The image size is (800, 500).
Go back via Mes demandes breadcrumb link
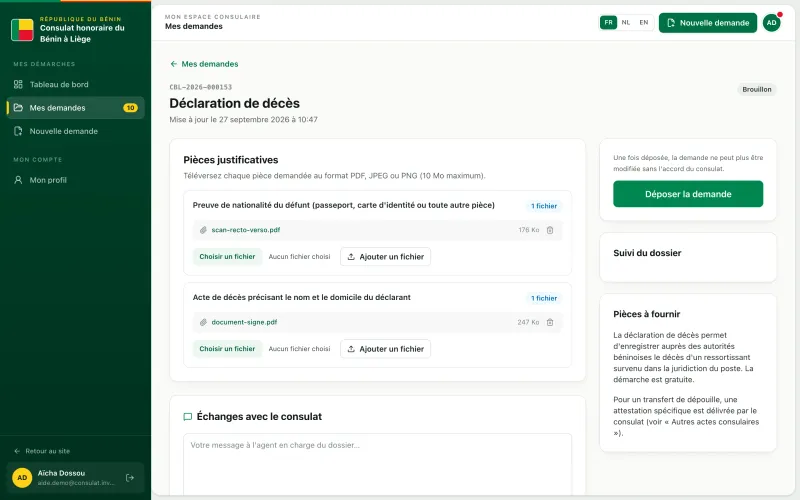tap(204, 64)
